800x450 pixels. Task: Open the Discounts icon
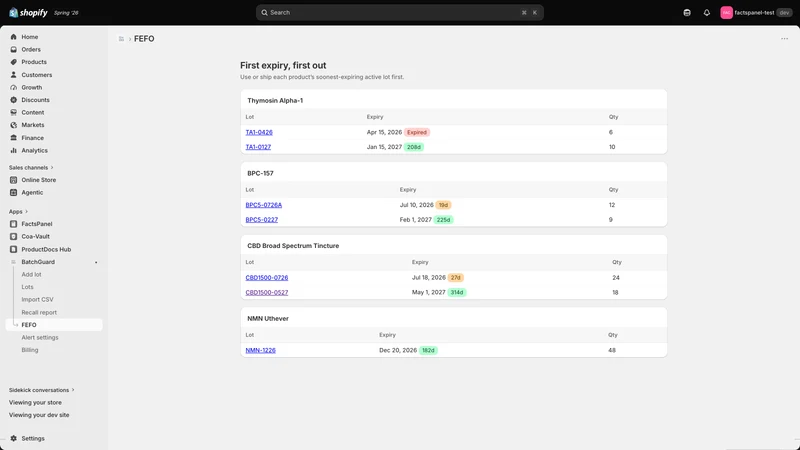tap(14, 100)
